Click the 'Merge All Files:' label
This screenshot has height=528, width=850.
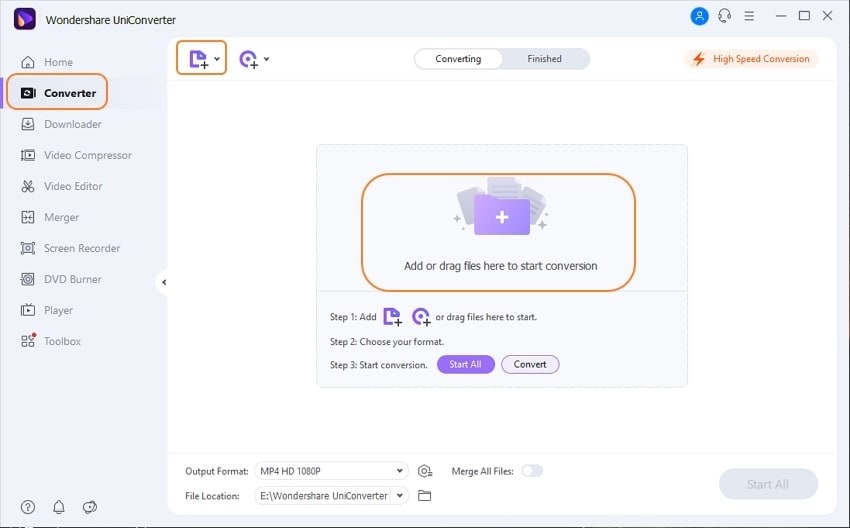click(482, 471)
